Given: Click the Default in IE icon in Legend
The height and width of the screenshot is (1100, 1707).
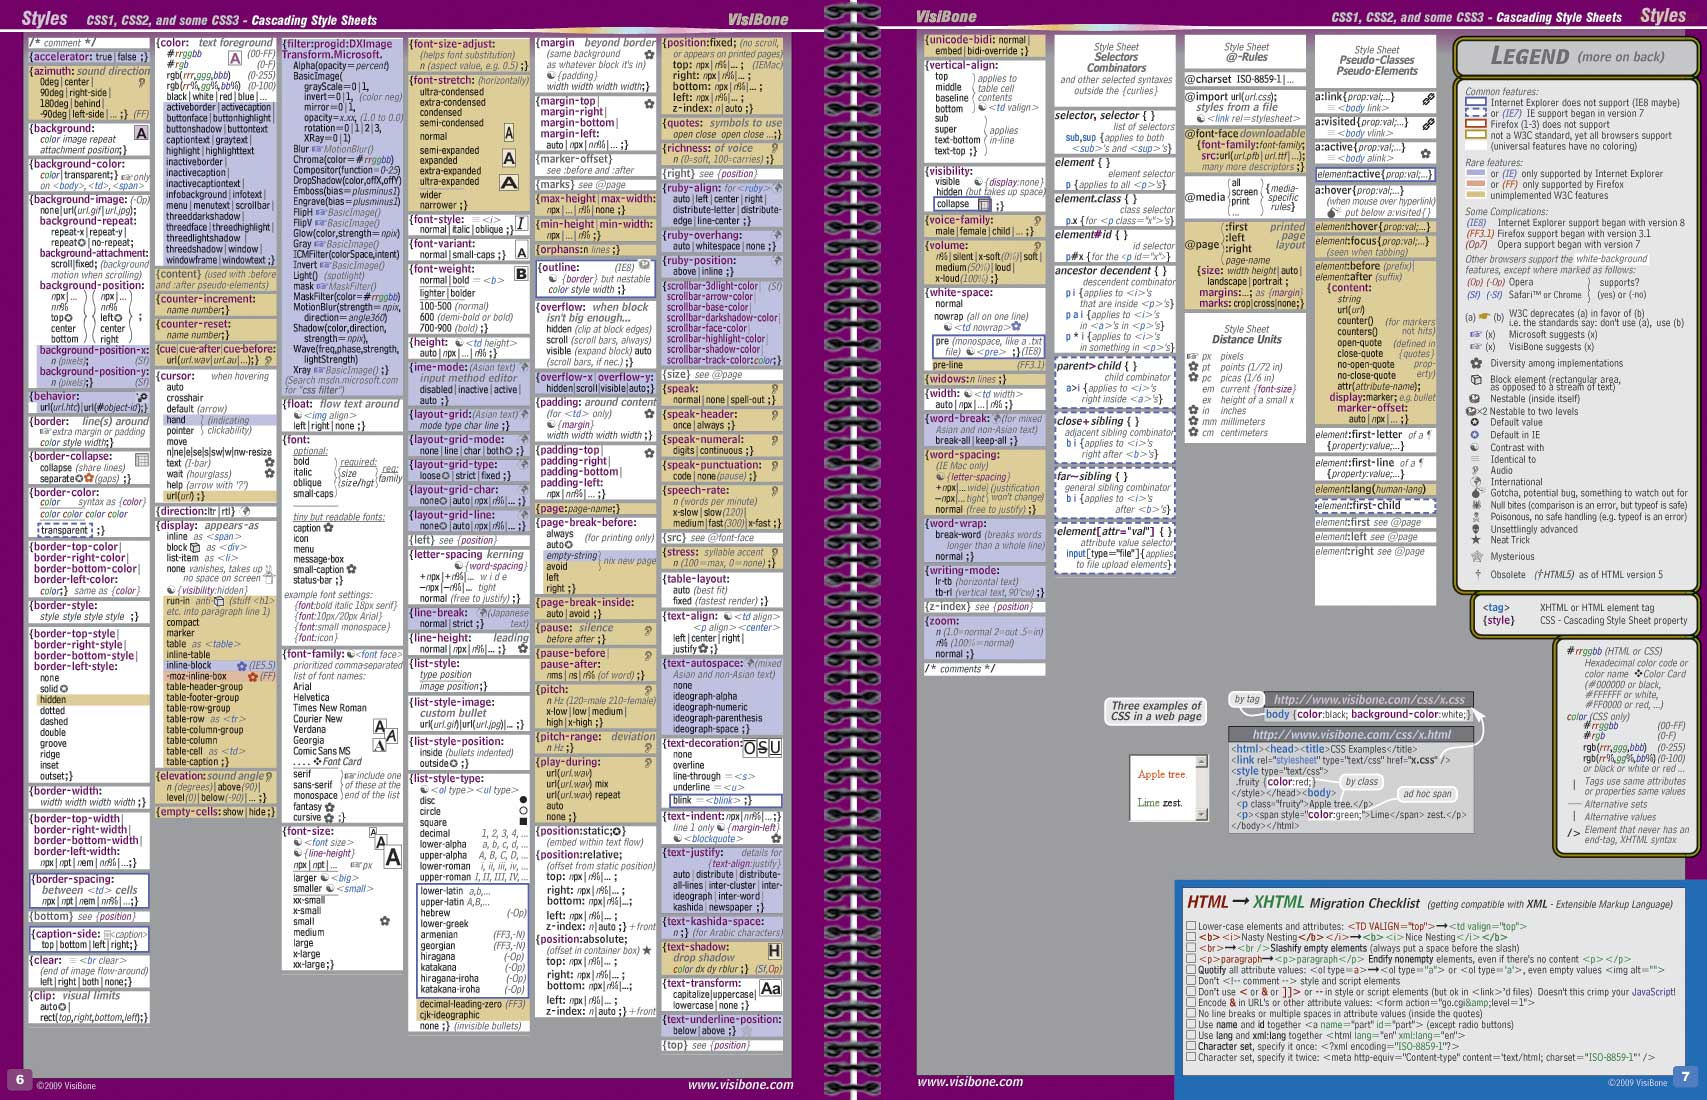Looking at the screenshot, I should coord(1475,434).
